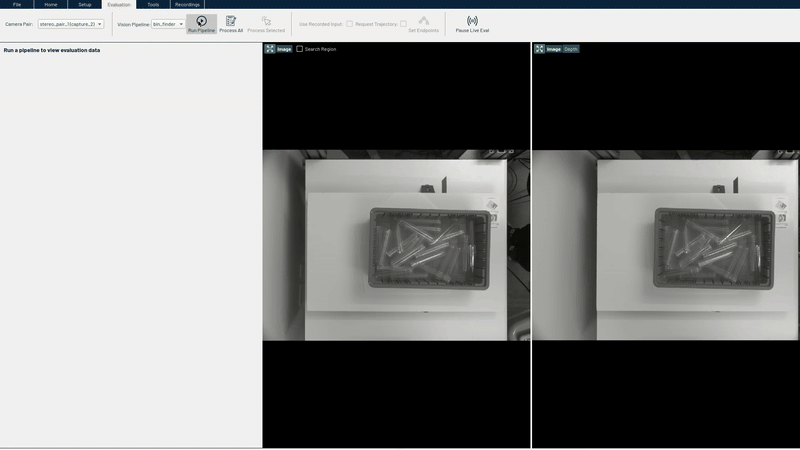Enable the Search Region checkbox
Viewport: 800px width, 450px height.
point(300,48)
